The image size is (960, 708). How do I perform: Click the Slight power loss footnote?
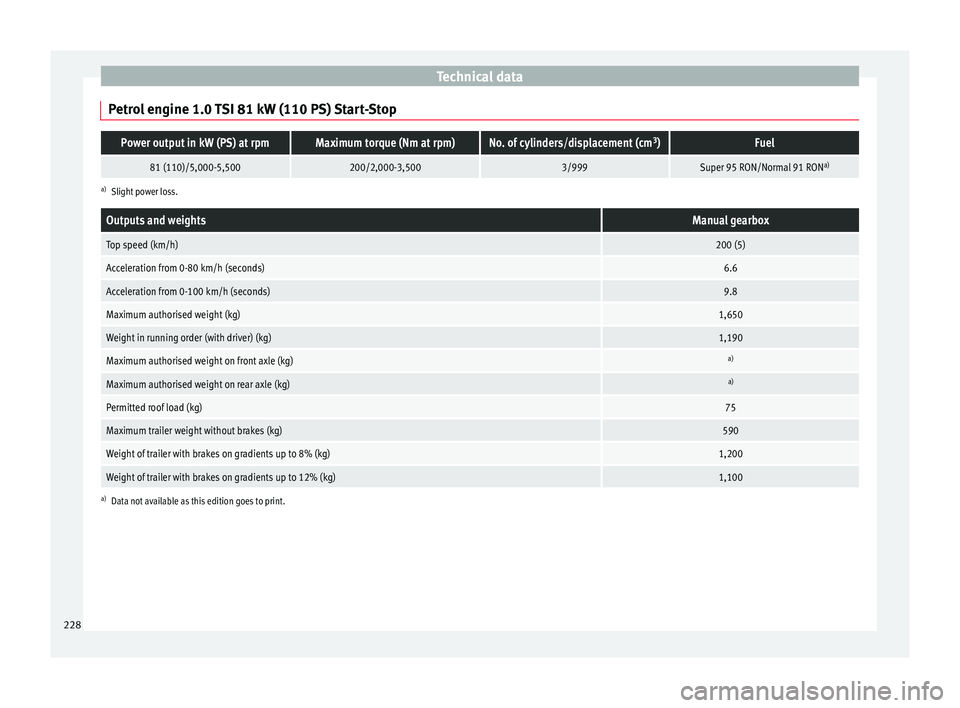coord(144,191)
